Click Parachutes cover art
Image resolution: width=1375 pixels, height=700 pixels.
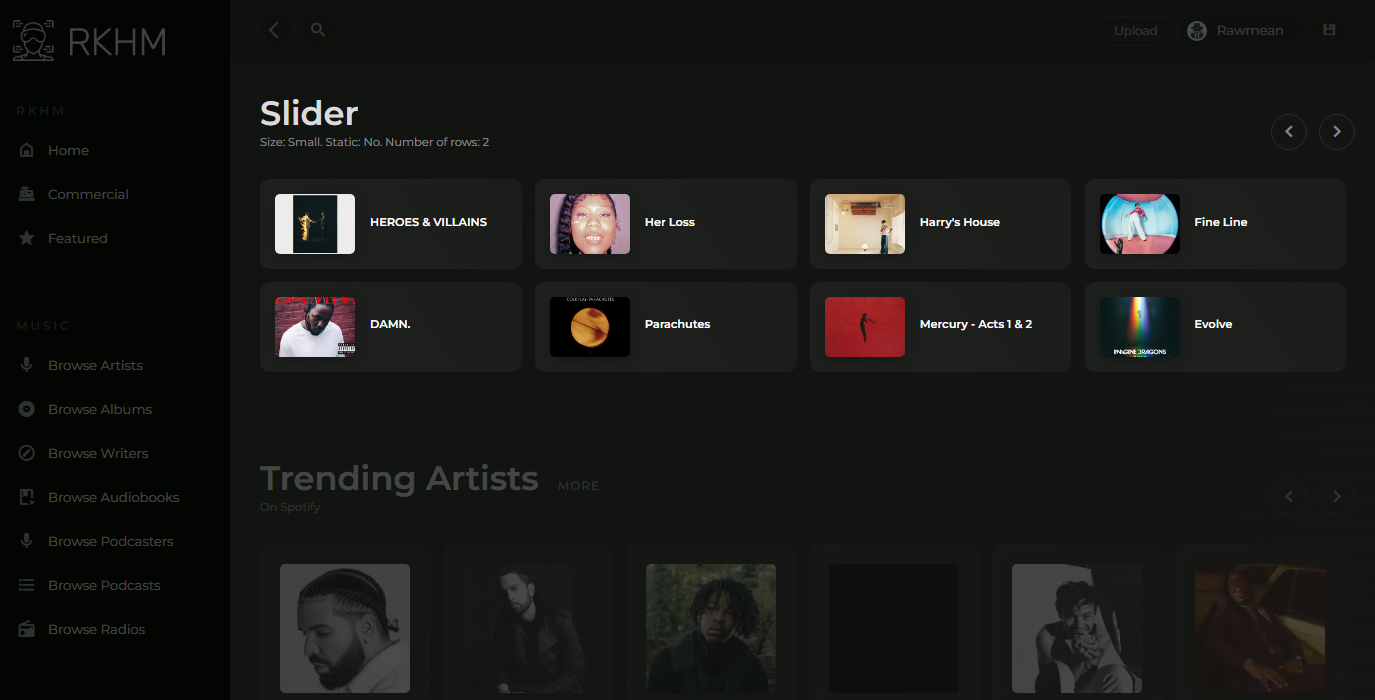(x=590, y=327)
